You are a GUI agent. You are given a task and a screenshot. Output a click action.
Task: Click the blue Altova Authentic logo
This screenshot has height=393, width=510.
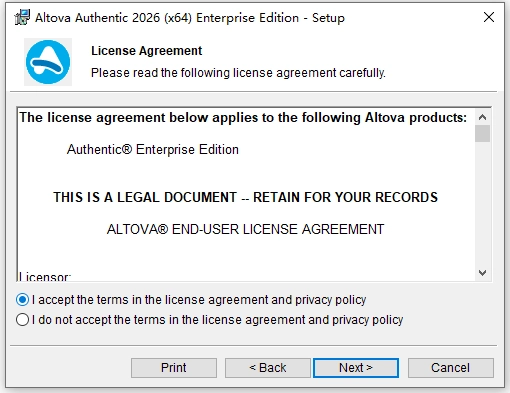pyautogui.click(x=48, y=62)
